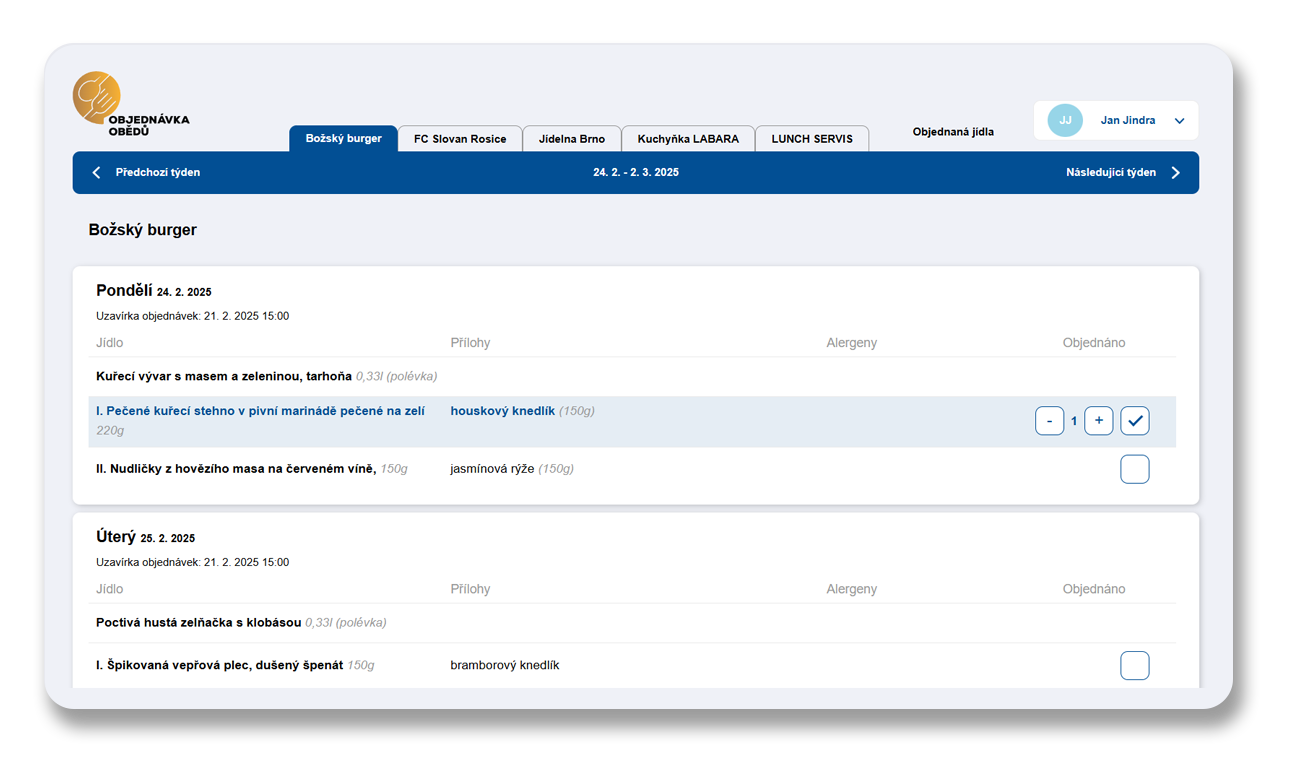Click the Následující týden text button
The width and height of the screenshot is (1292, 778).
(1110, 173)
